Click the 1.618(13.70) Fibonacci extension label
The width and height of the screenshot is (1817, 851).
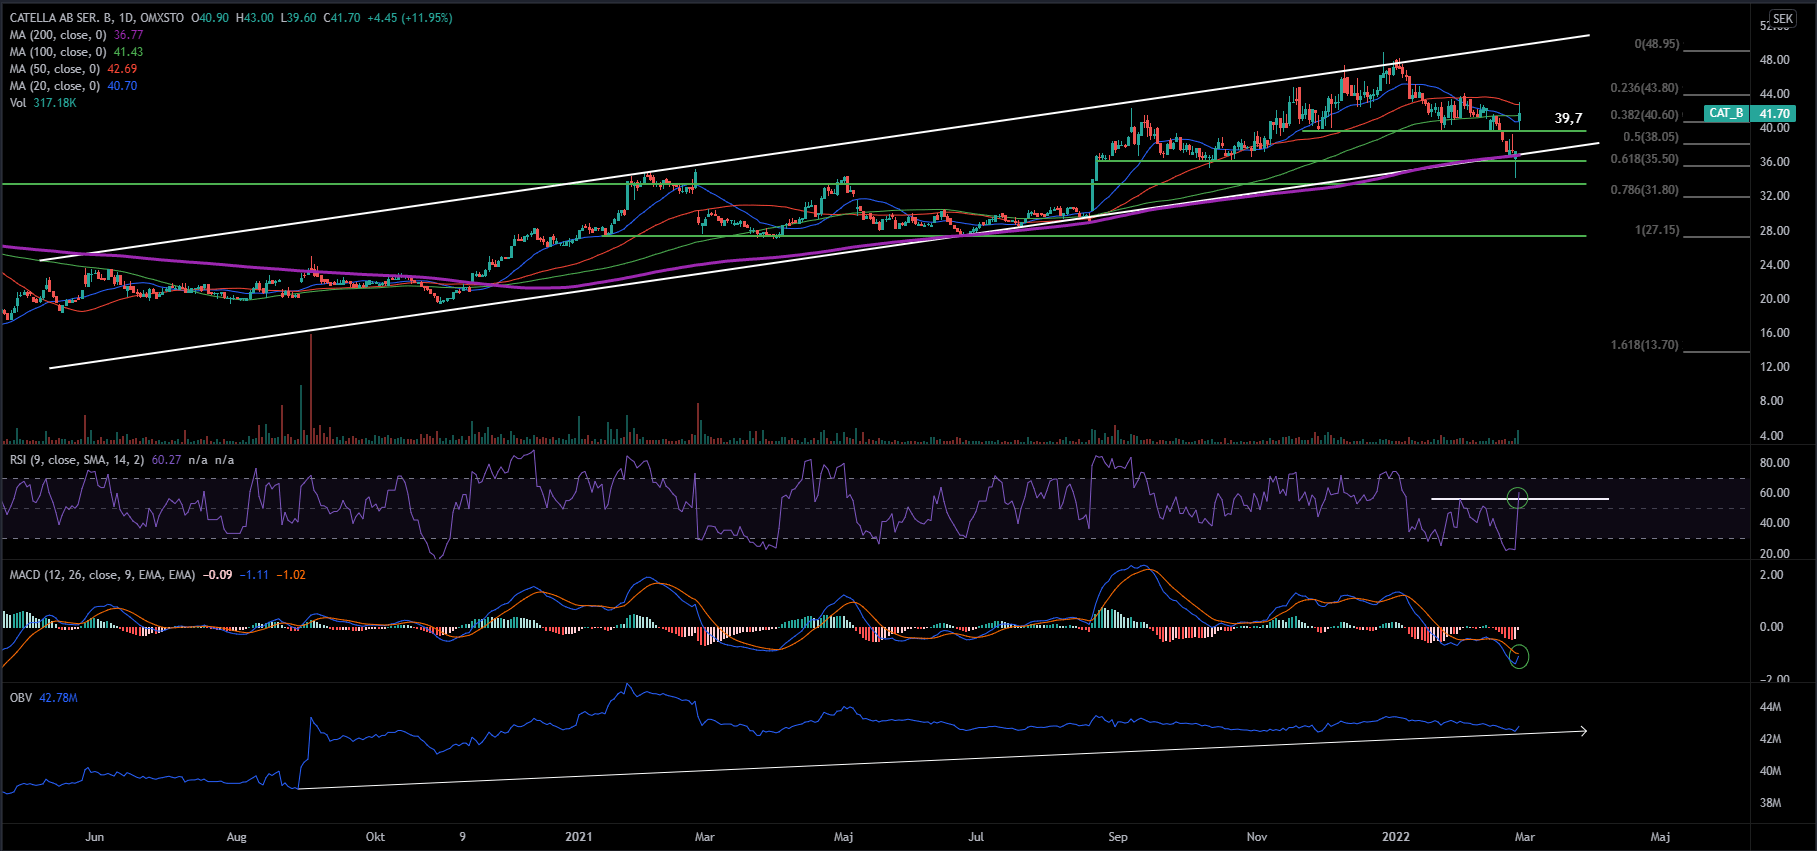[x=1644, y=345]
